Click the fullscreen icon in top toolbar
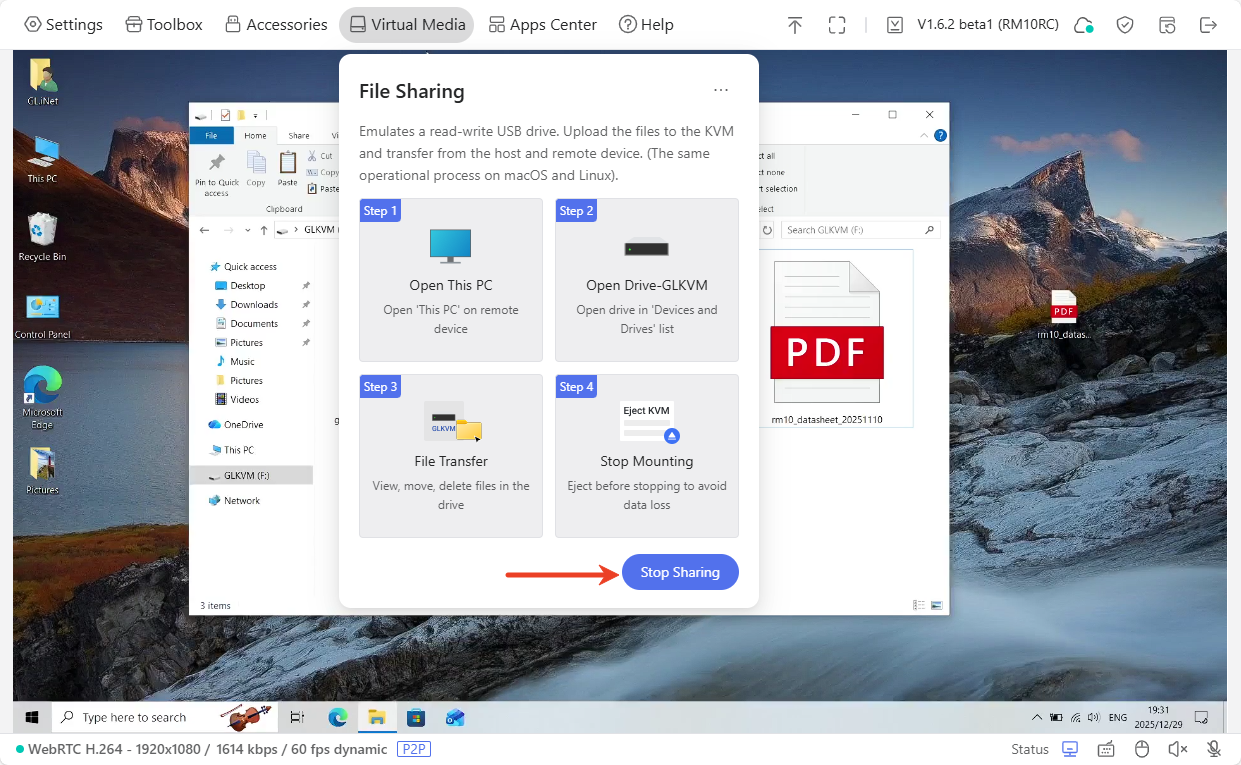Image resolution: width=1241 pixels, height=765 pixels. [x=837, y=25]
